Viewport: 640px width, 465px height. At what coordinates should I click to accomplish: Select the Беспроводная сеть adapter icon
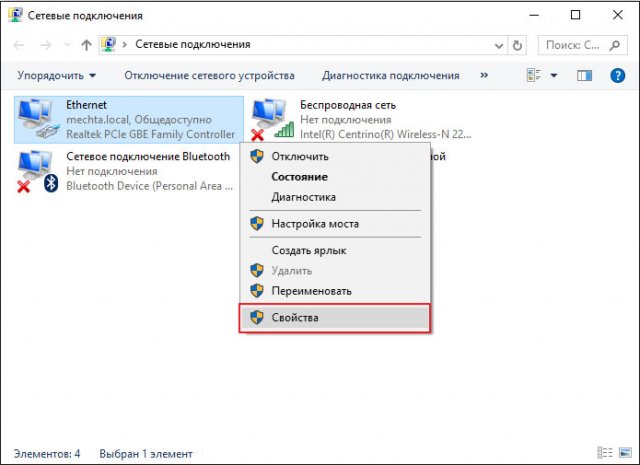tap(272, 119)
